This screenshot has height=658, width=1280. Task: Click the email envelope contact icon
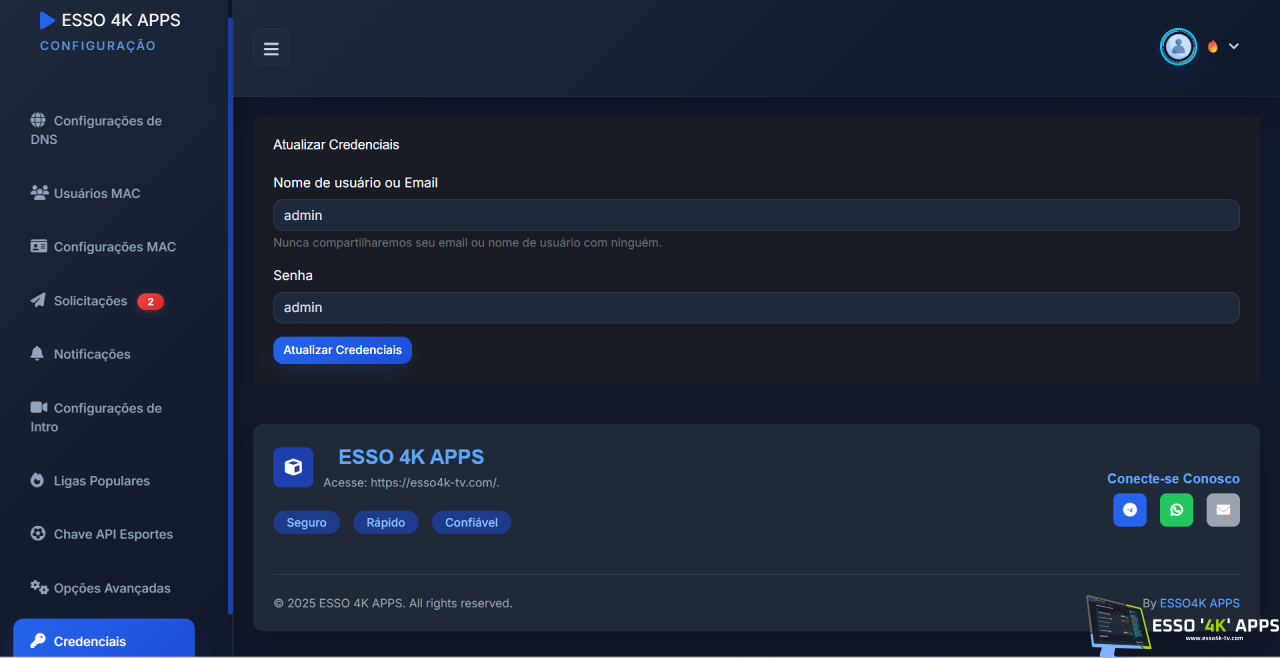[x=1222, y=510]
